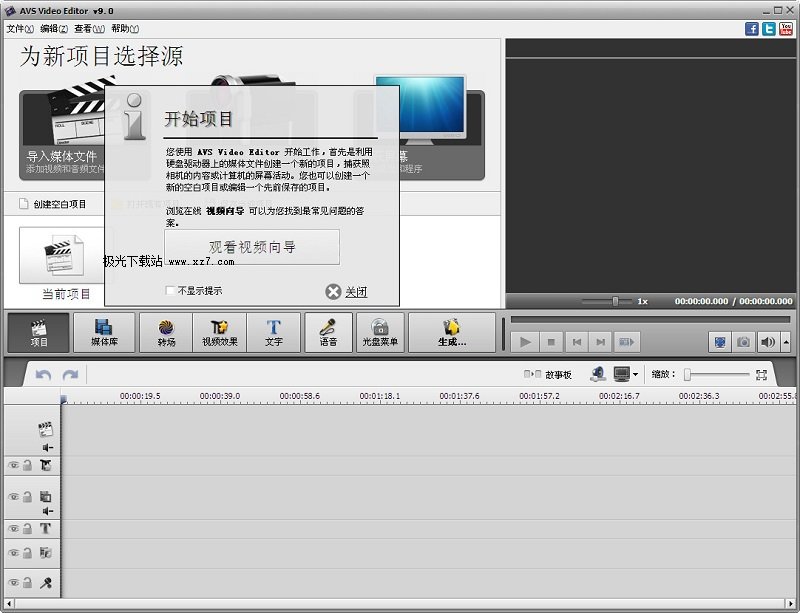The image size is (800, 613).
Task: Click the monitor icon in timeline toolbar
Action: [621, 374]
